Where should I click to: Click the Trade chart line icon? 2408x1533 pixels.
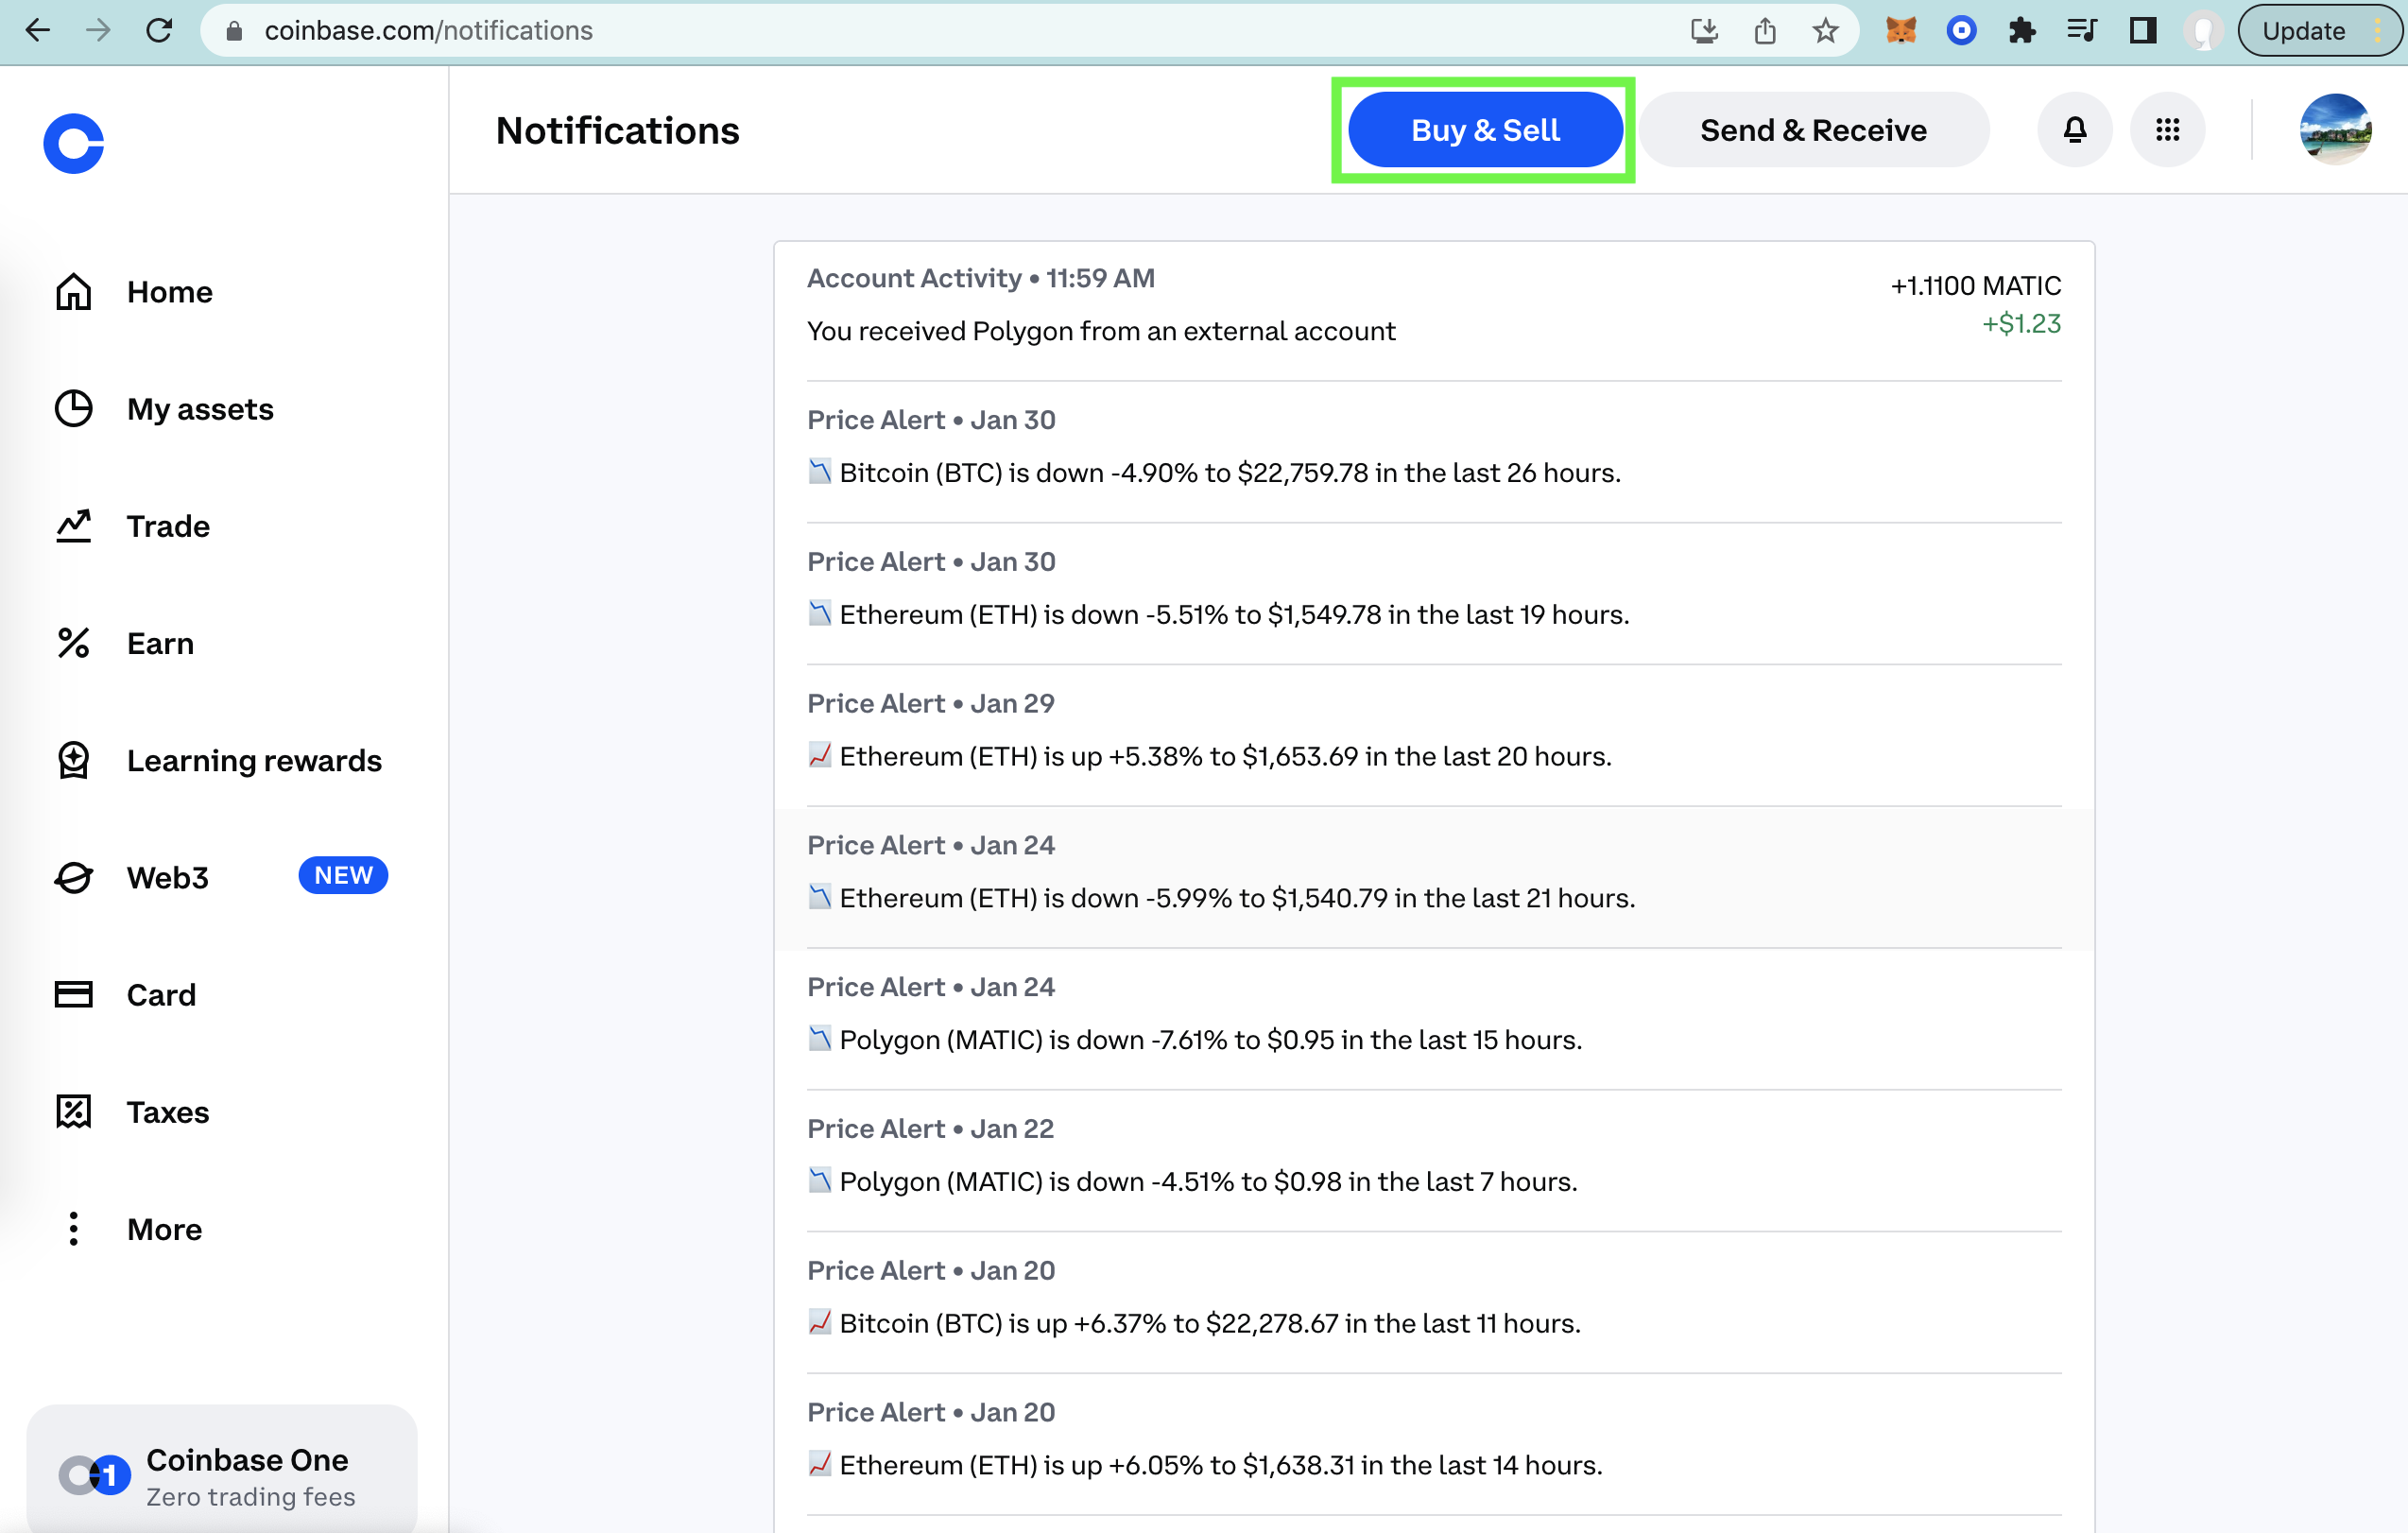click(x=73, y=526)
